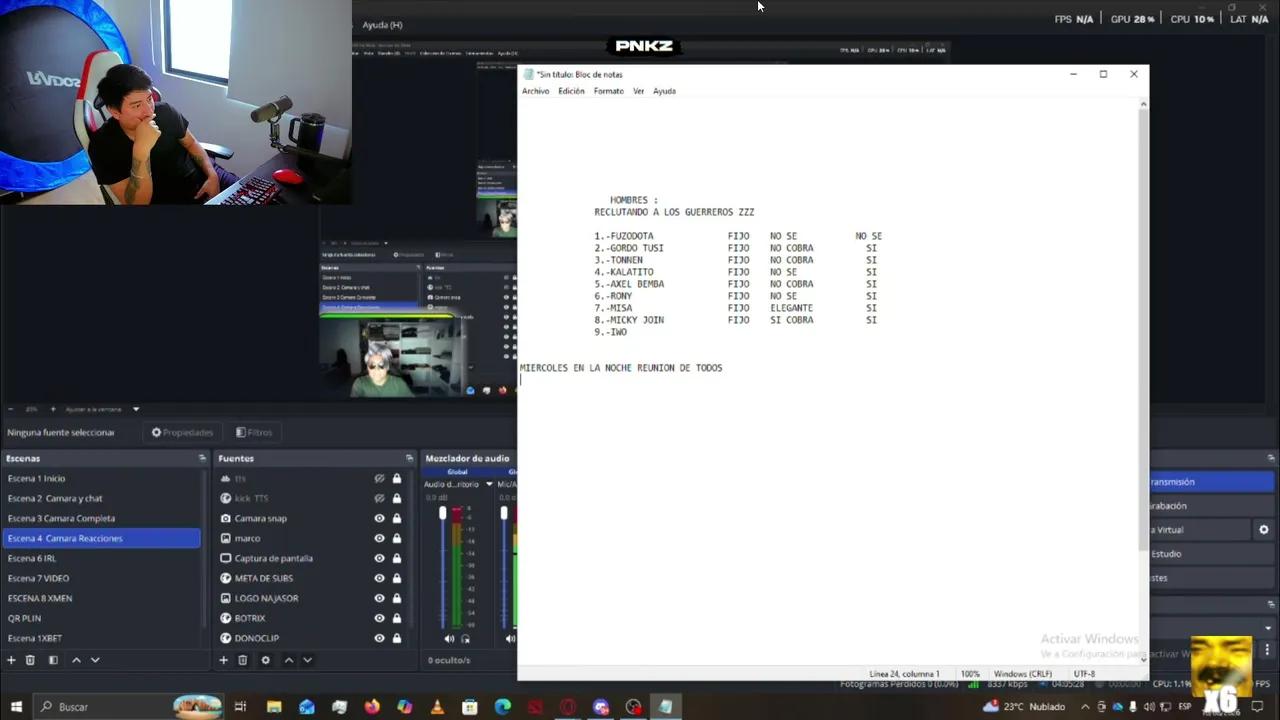Zoom out the OBS preview
Viewport: 1280px width, 720px height.
pos(9,409)
